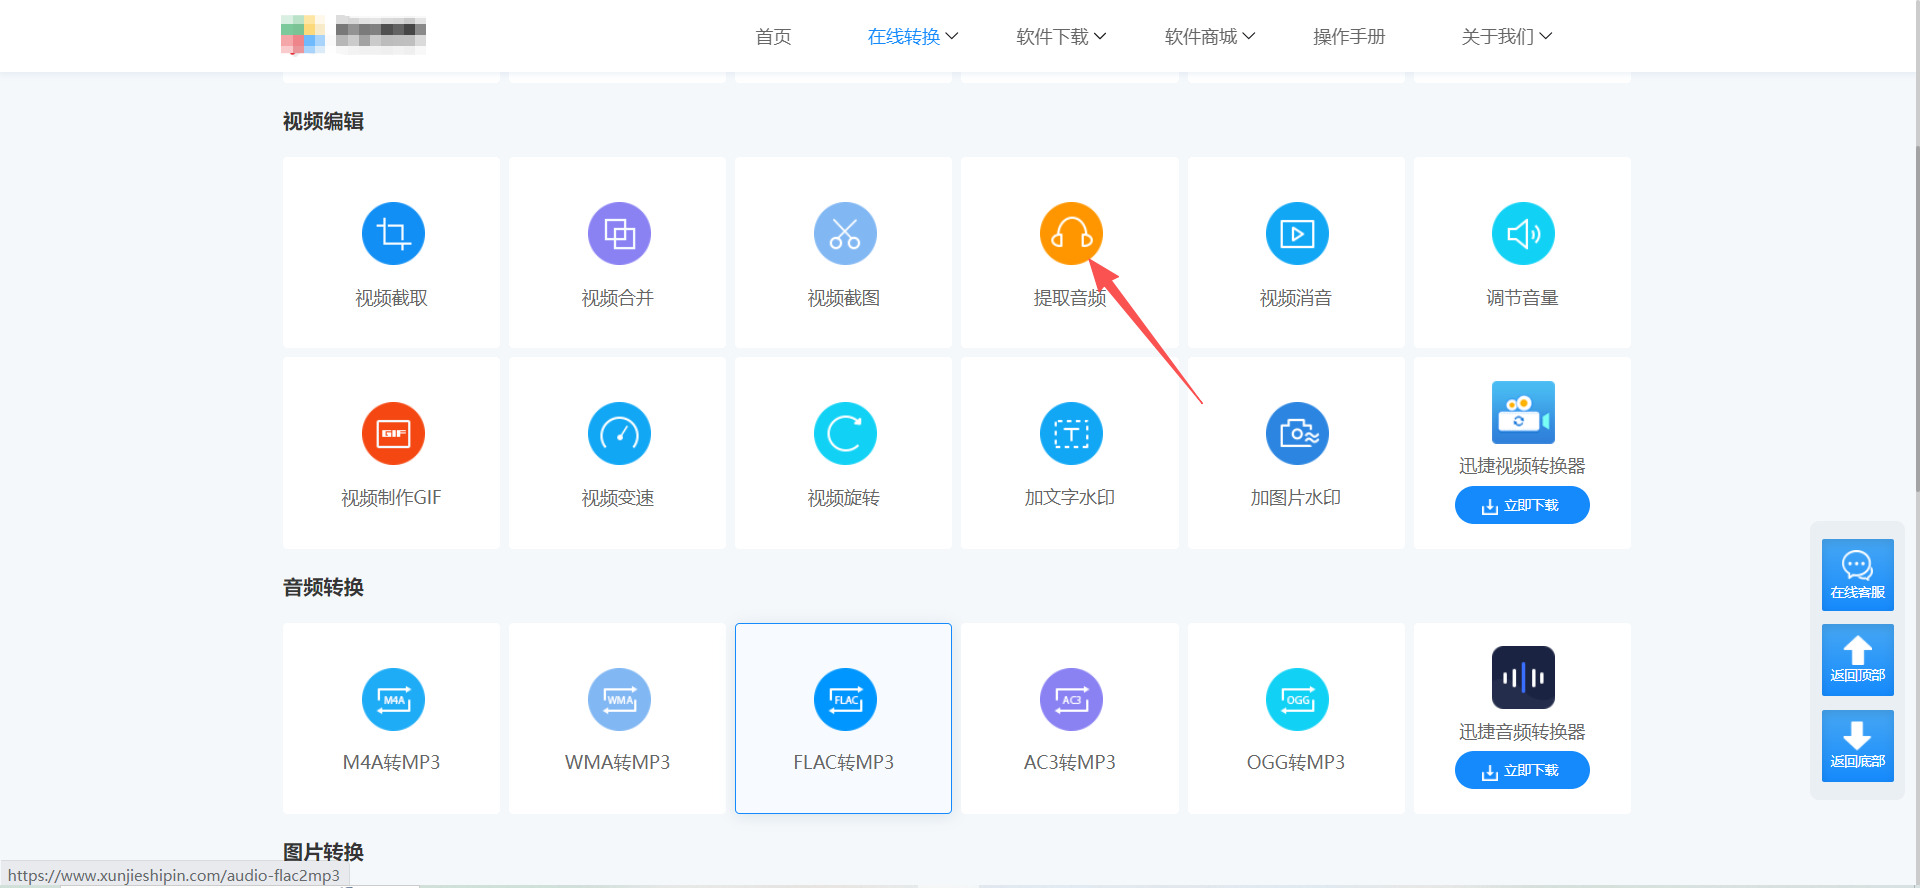This screenshot has height=888, width=1920.
Task: Open the M4A转MP3 converter icon
Action: tap(393, 699)
